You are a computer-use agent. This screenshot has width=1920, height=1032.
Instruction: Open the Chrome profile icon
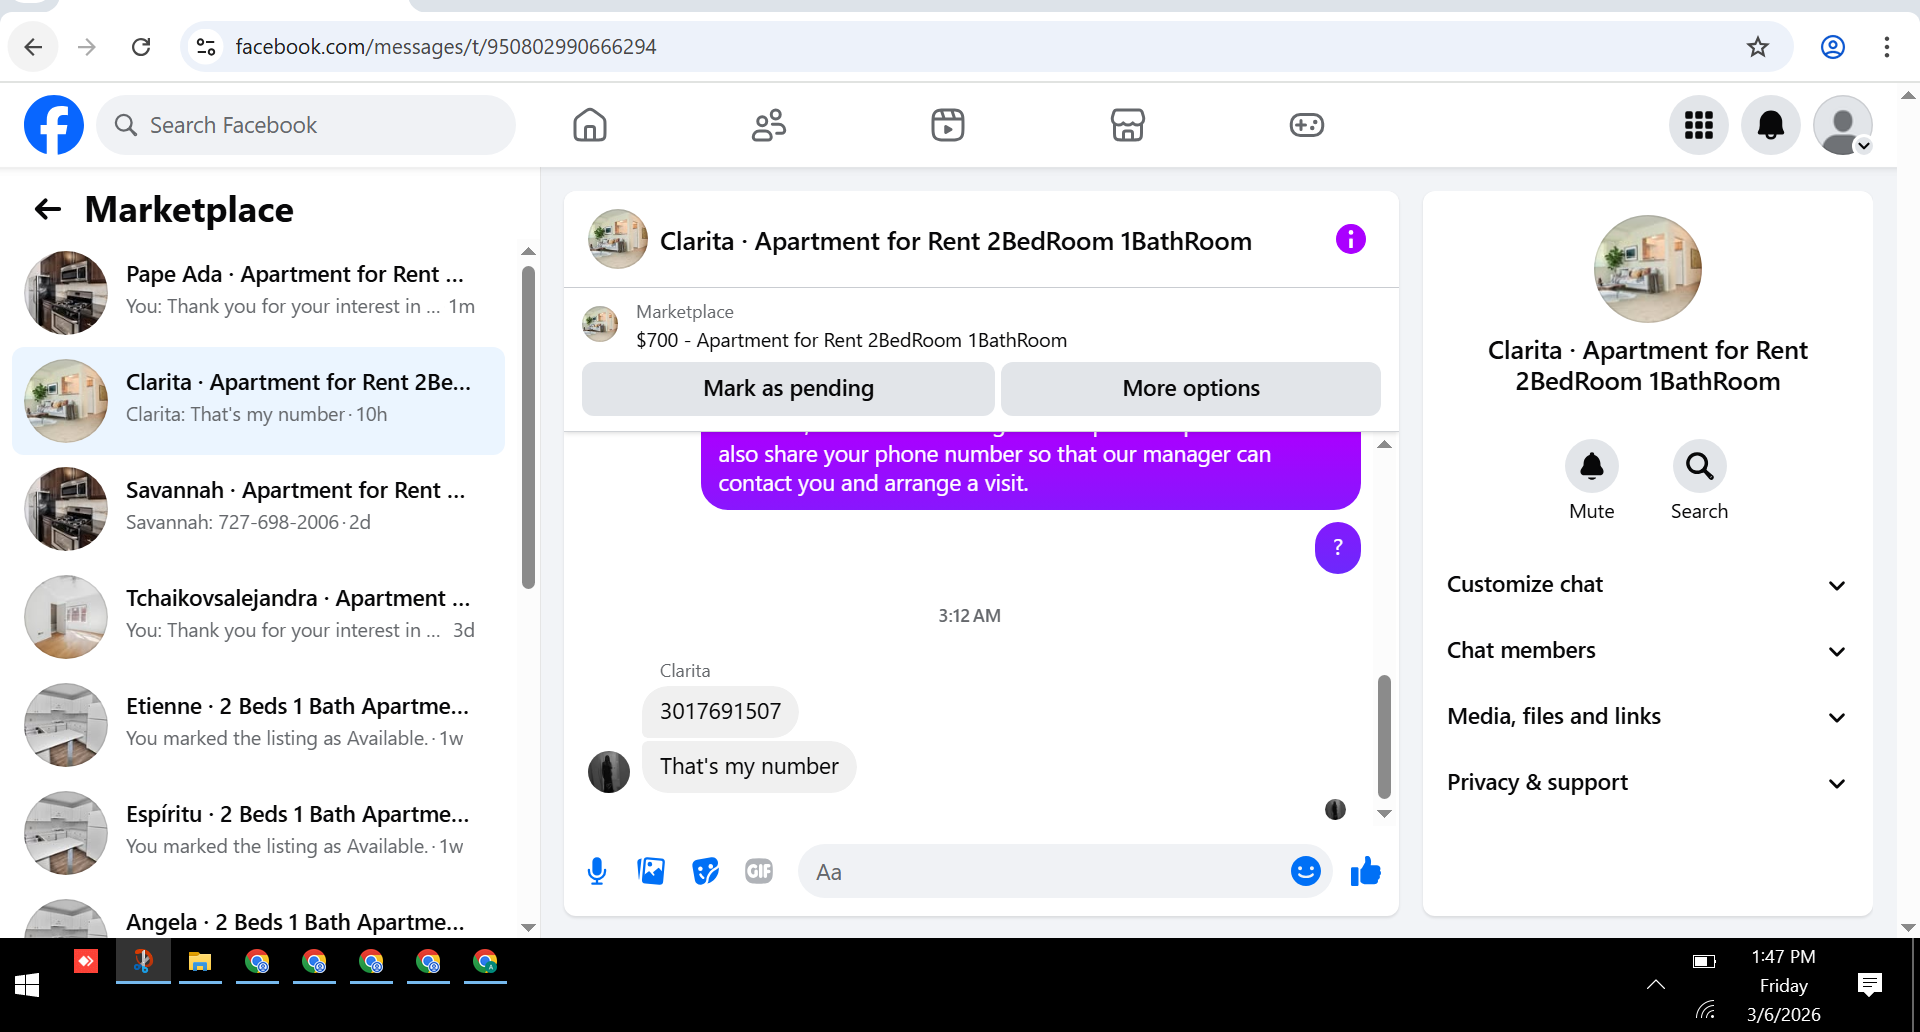[x=1832, y=47]
